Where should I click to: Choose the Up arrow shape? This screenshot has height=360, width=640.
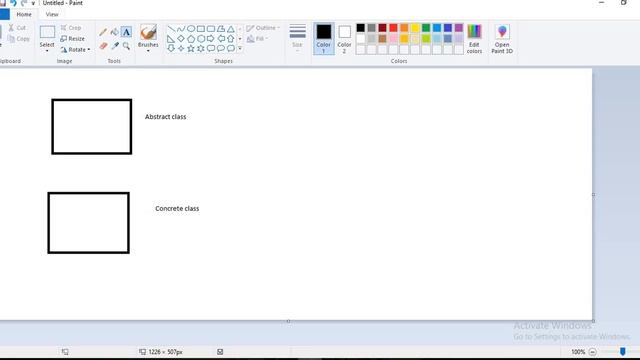[231, 39]
